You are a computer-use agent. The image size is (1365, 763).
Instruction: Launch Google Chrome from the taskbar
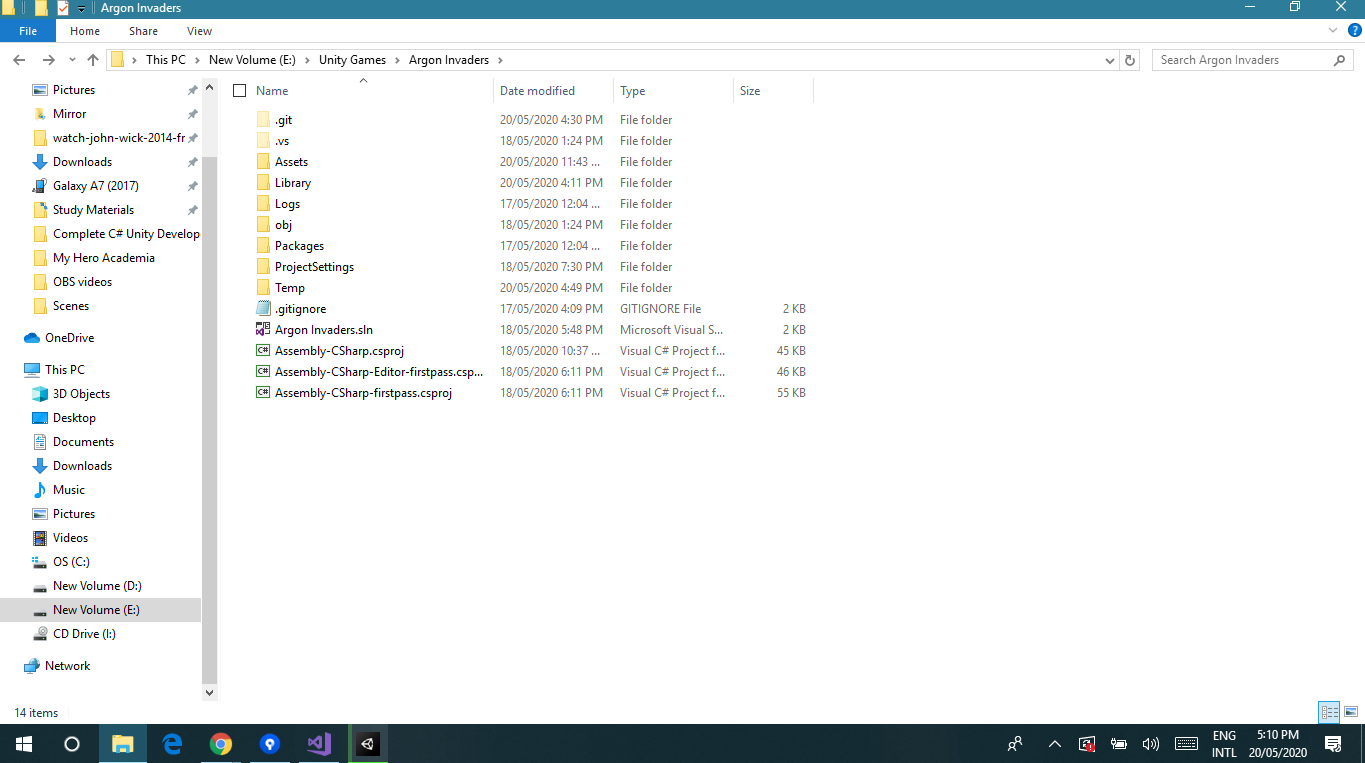(221, 744)
